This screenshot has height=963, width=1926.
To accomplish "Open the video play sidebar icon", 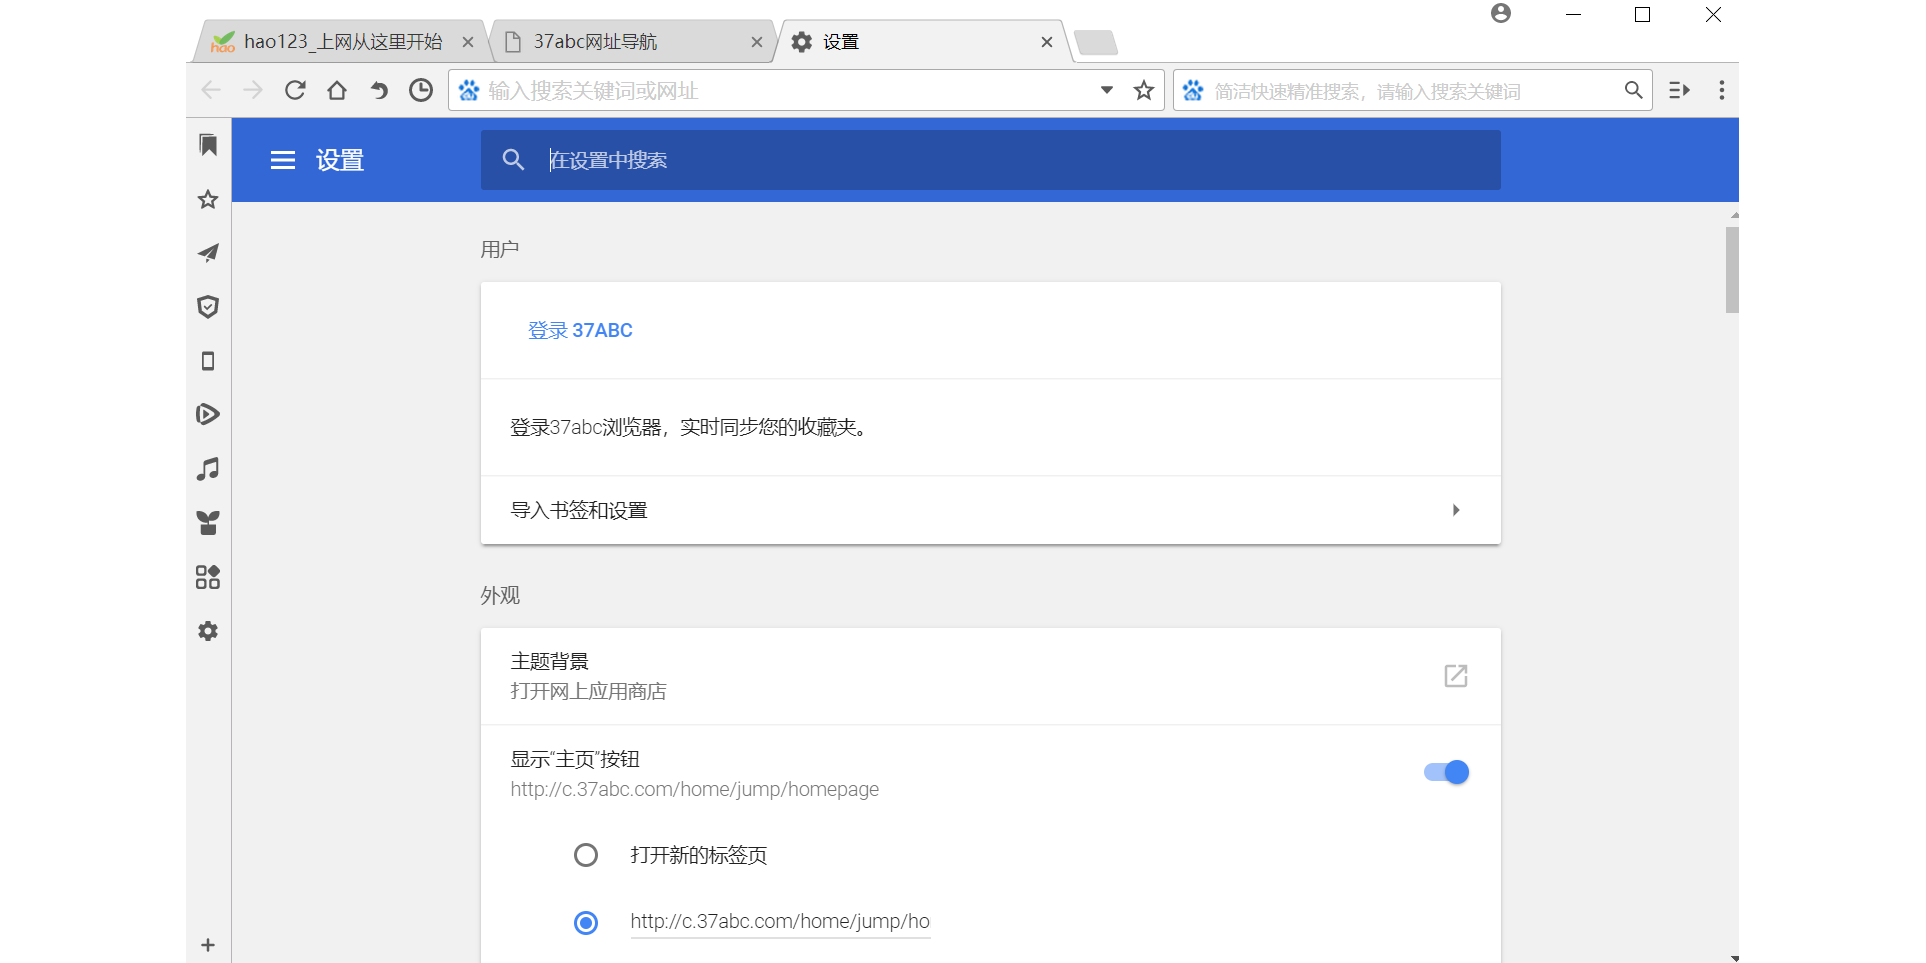I will point(208,414).
